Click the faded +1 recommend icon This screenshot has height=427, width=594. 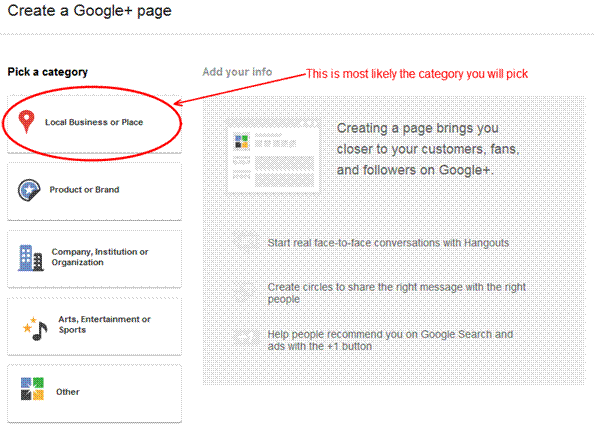tap(245, 336)
